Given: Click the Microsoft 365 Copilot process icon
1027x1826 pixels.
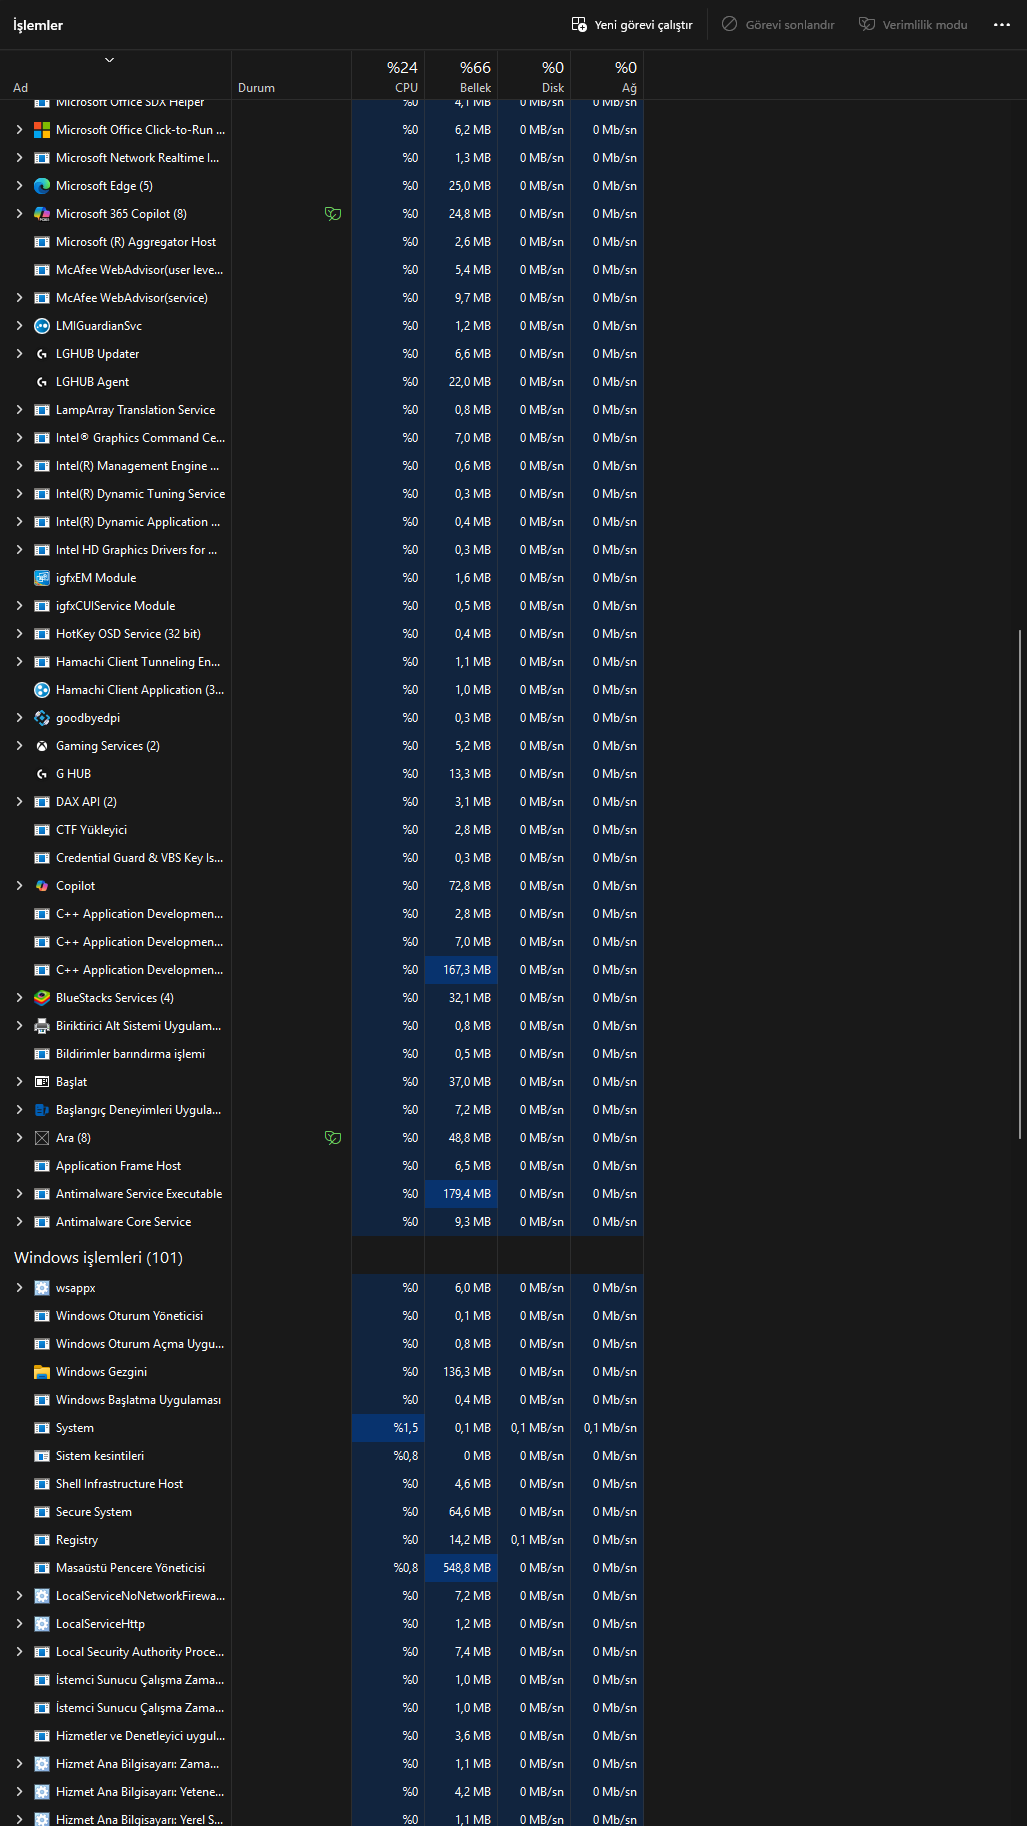Looking at the screenshot, I should click(42, 214).
